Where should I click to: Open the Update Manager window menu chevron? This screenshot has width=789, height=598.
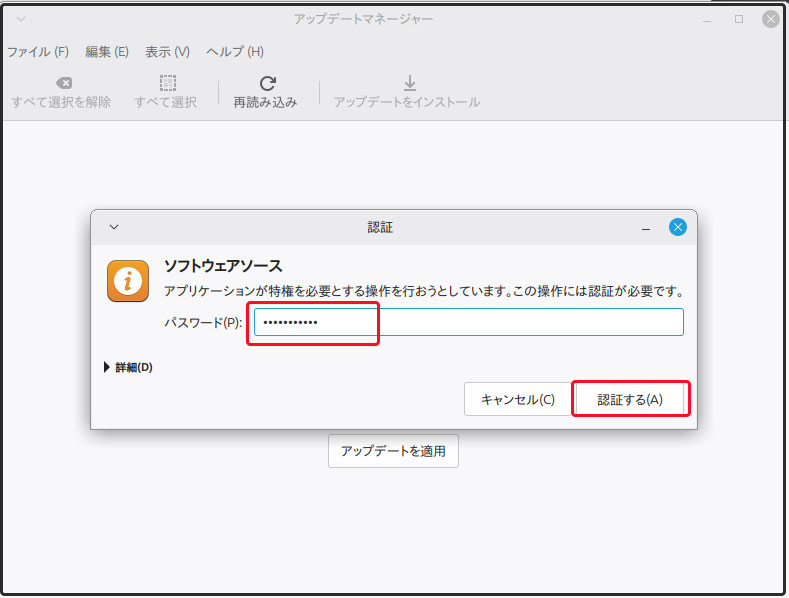(x=21, y=19)
